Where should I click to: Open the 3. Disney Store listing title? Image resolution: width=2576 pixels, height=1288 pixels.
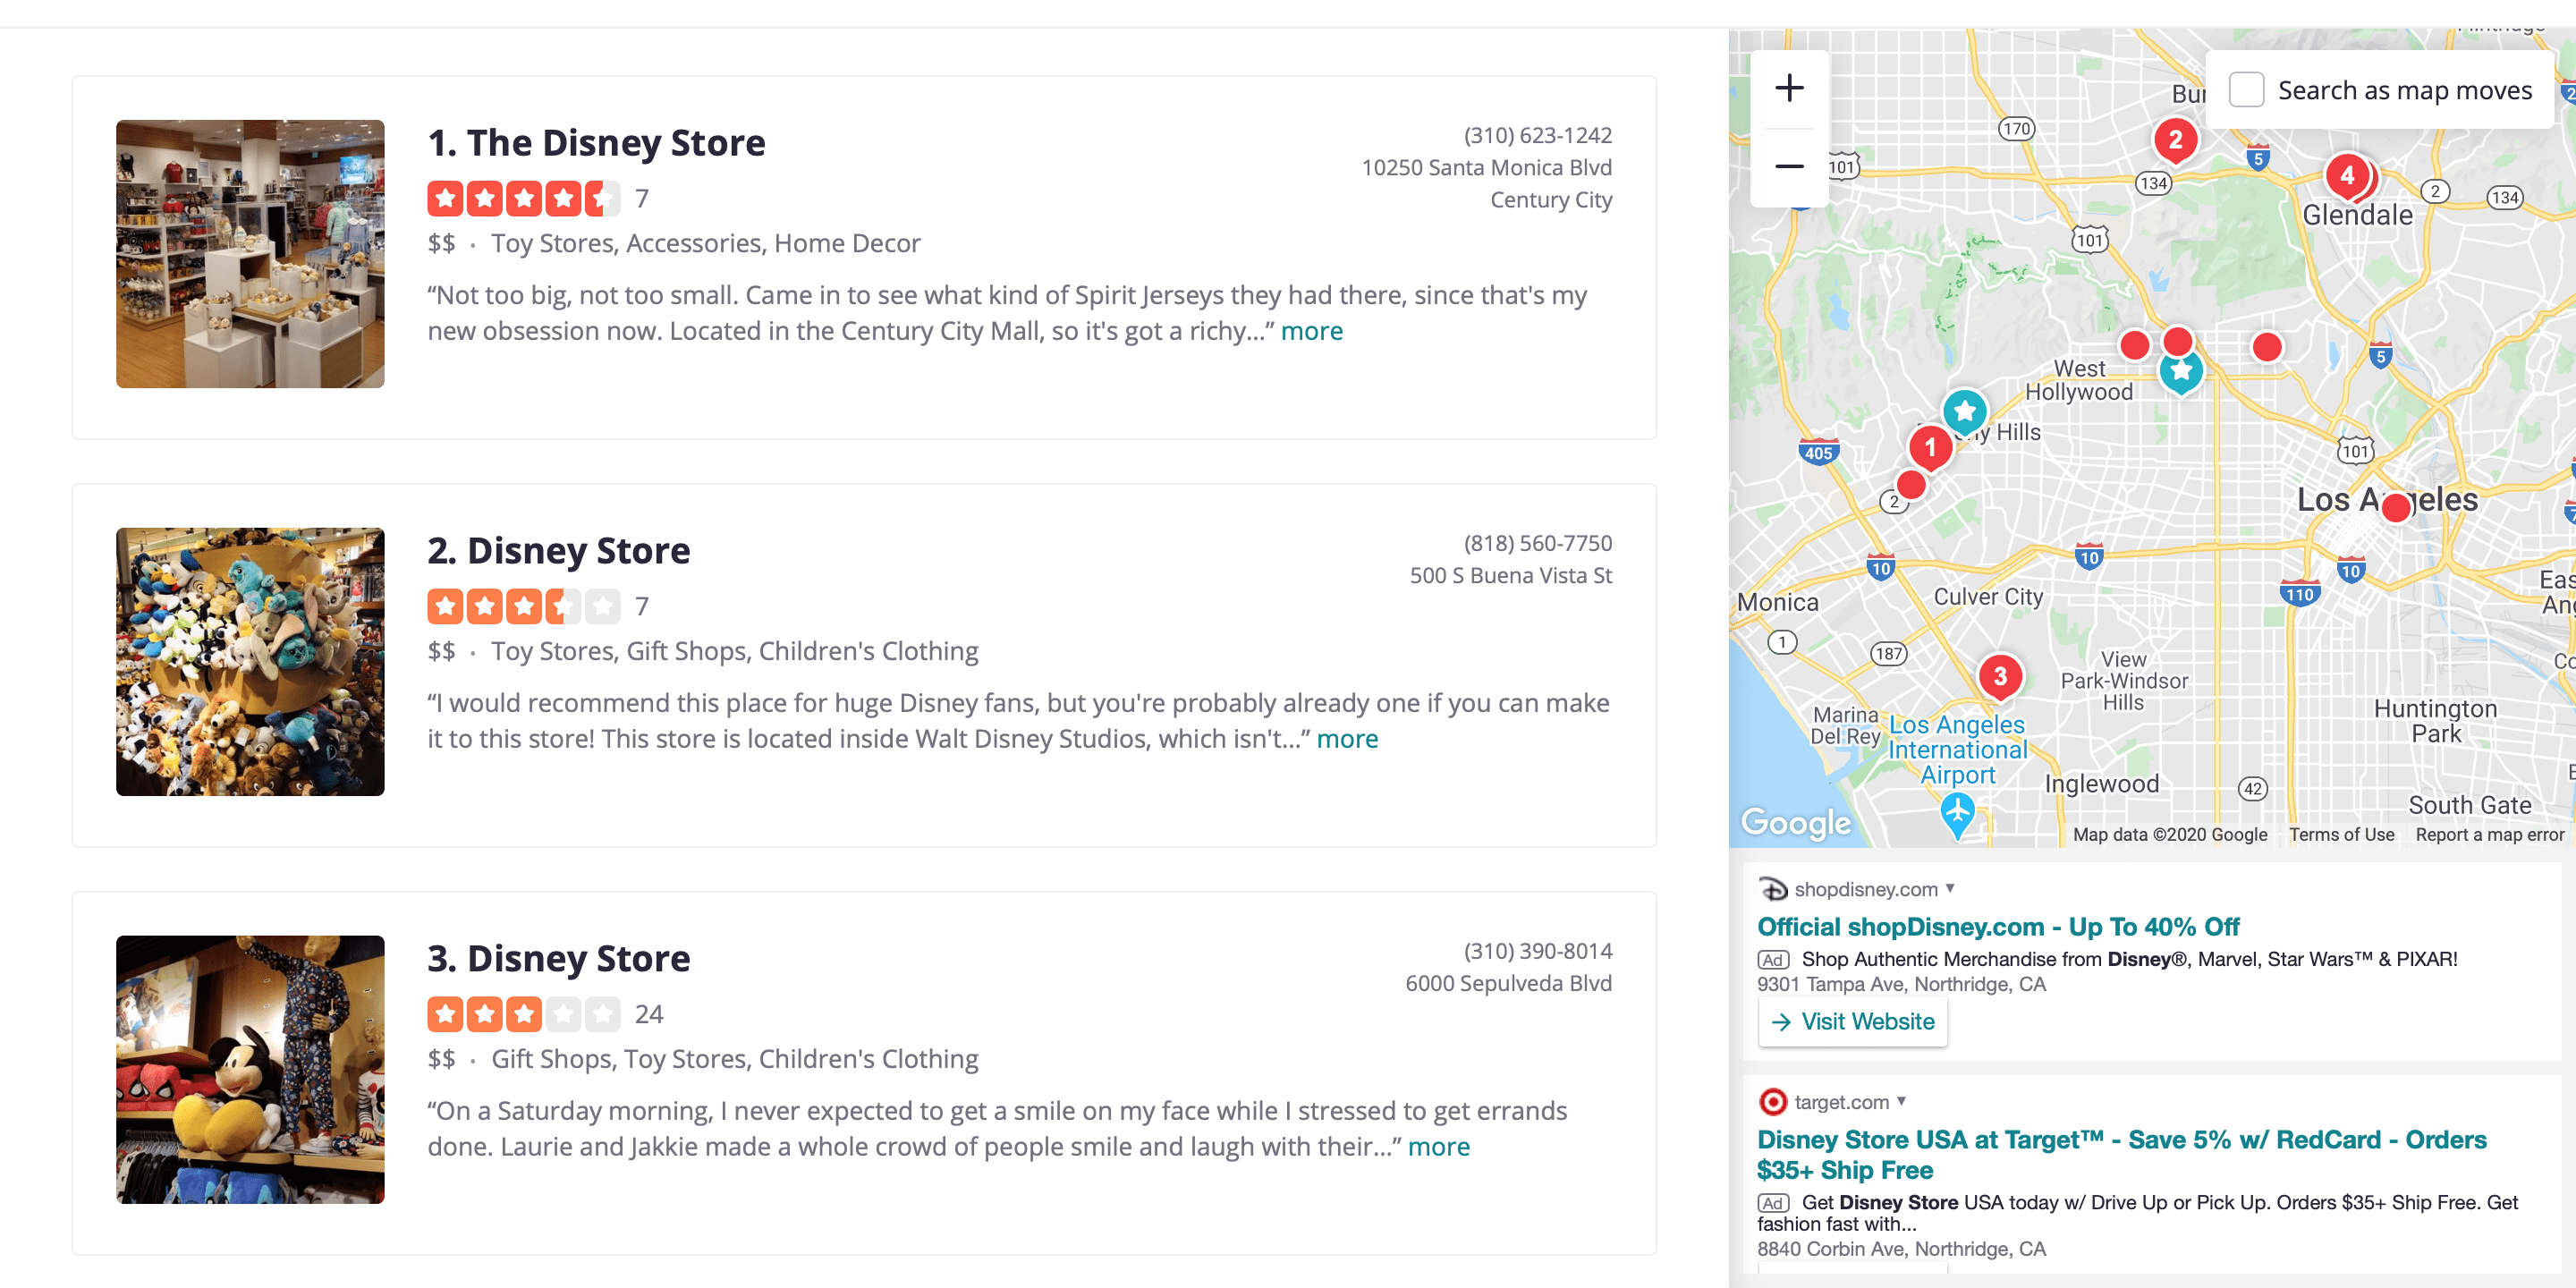tap(558, 958)
